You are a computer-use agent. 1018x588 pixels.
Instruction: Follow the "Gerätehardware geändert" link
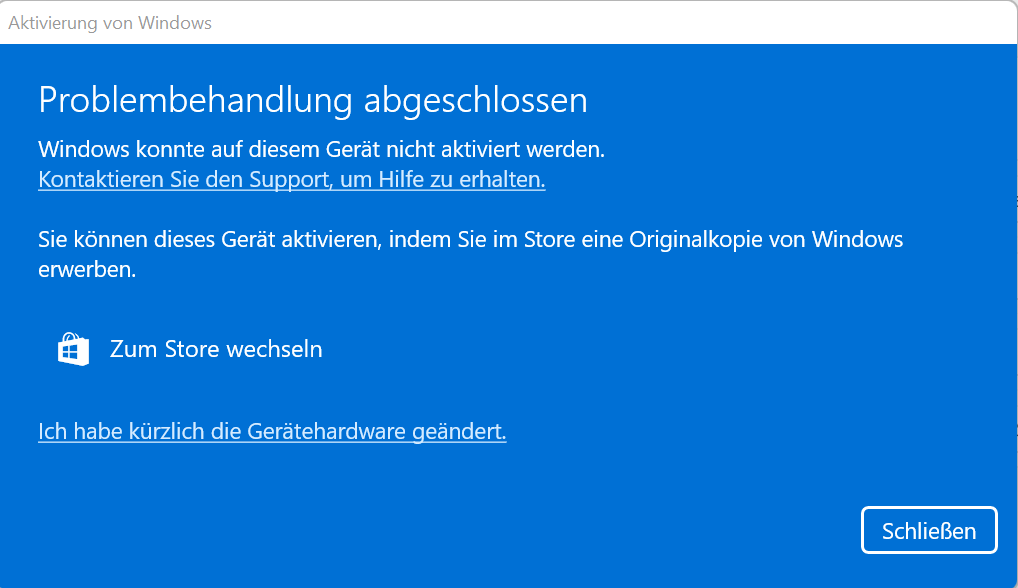(272, 432)
